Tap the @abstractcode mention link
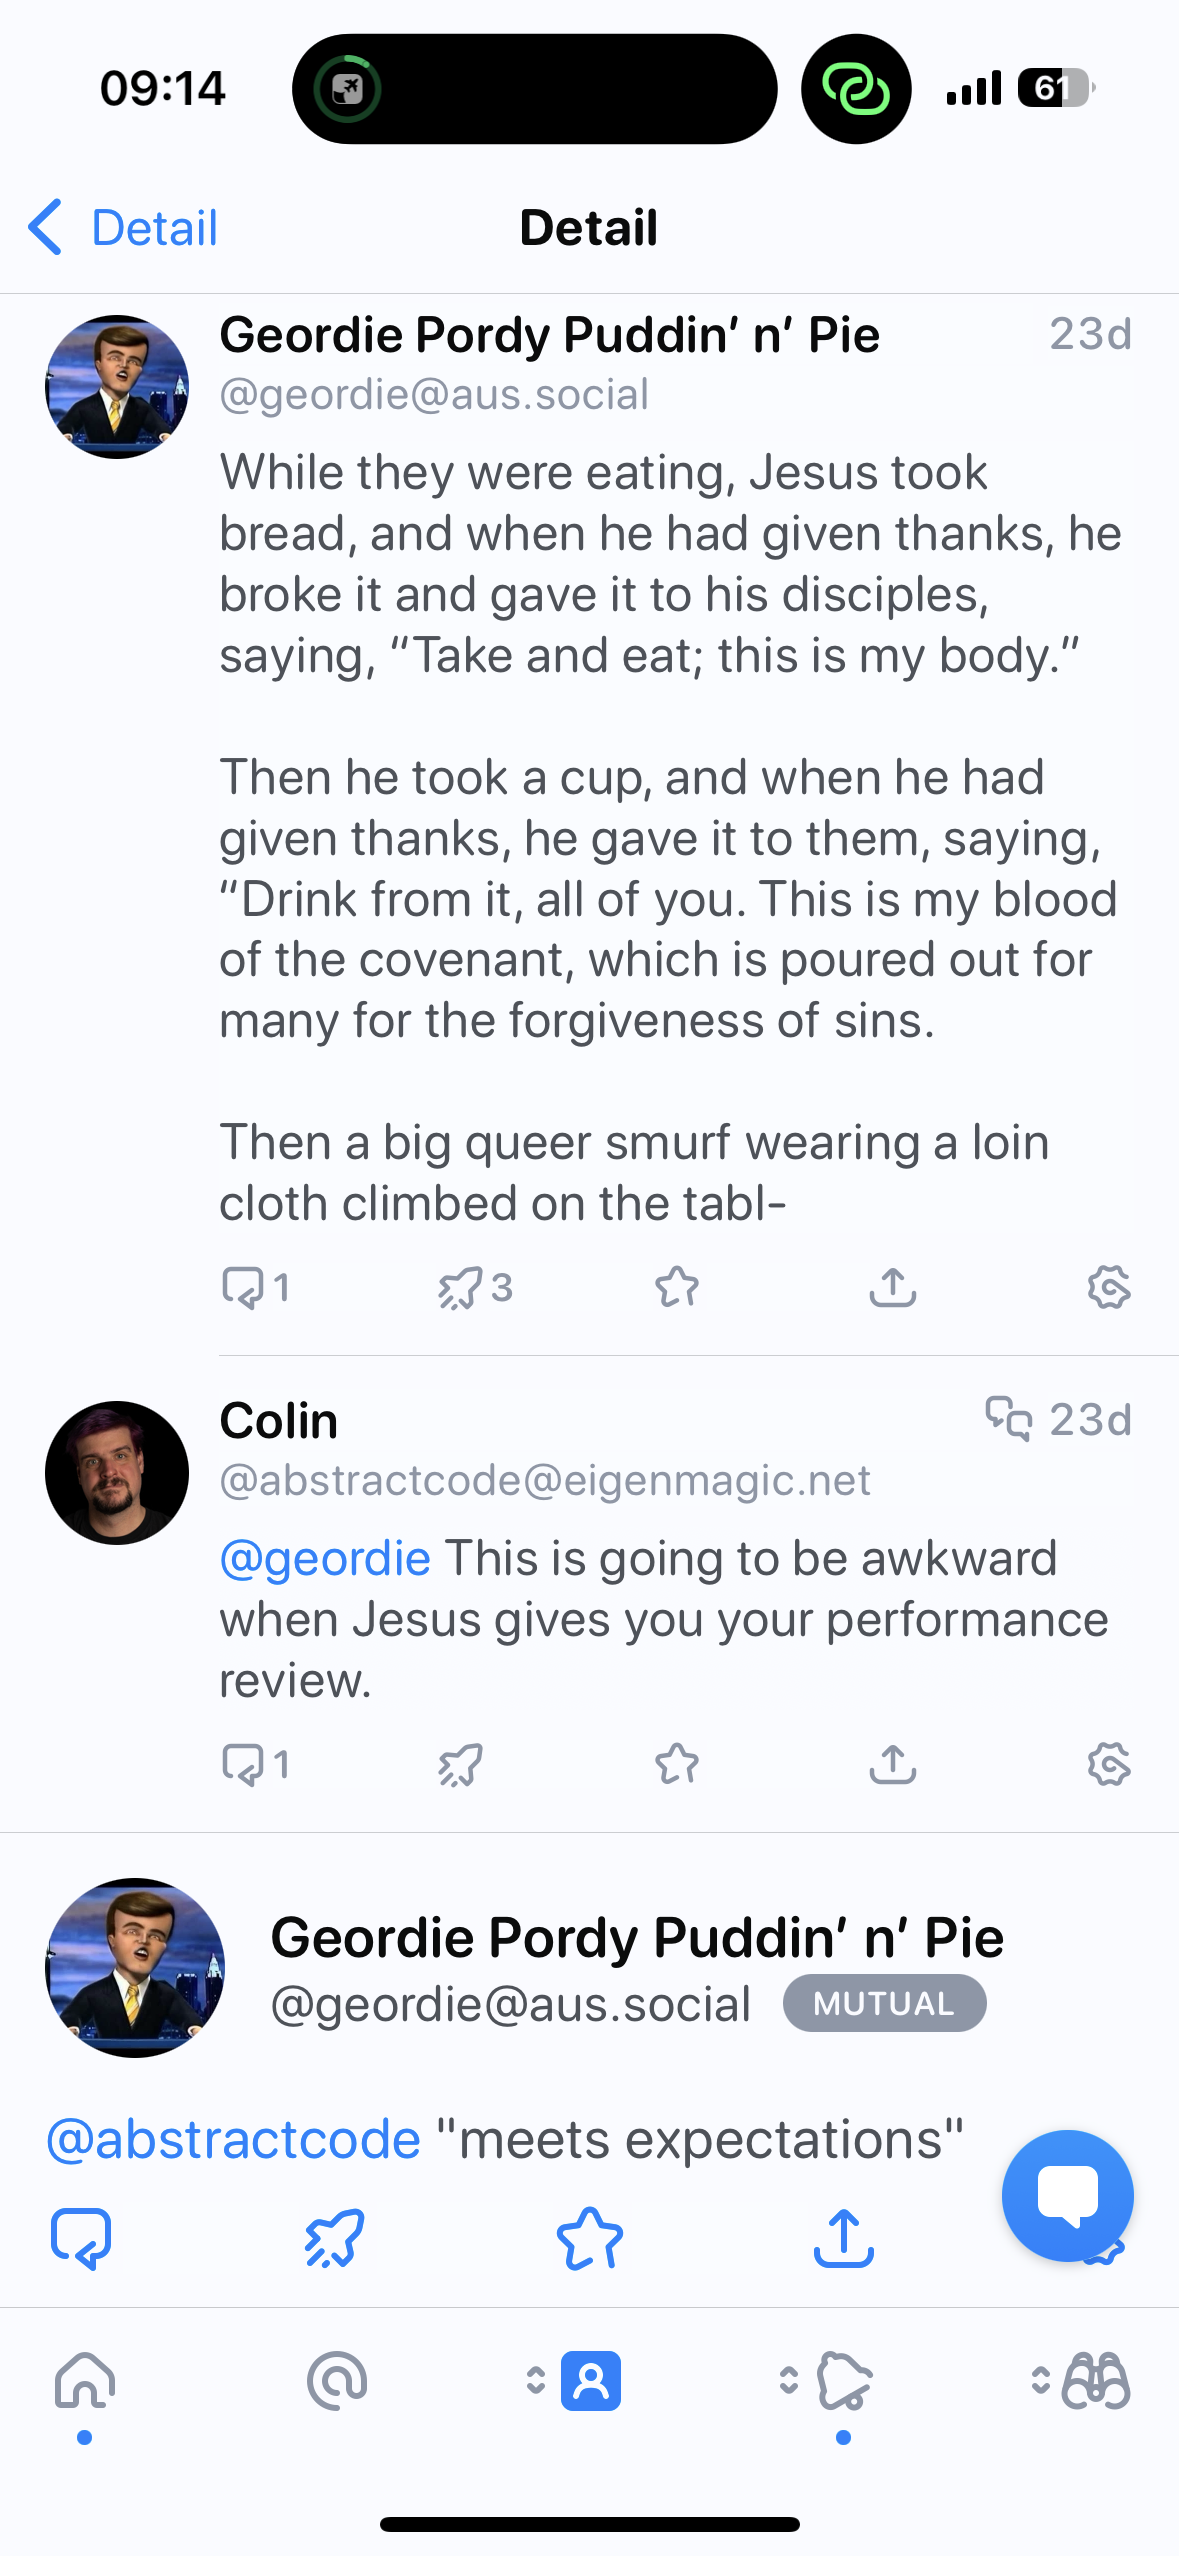 click(x=233, y=2139)
